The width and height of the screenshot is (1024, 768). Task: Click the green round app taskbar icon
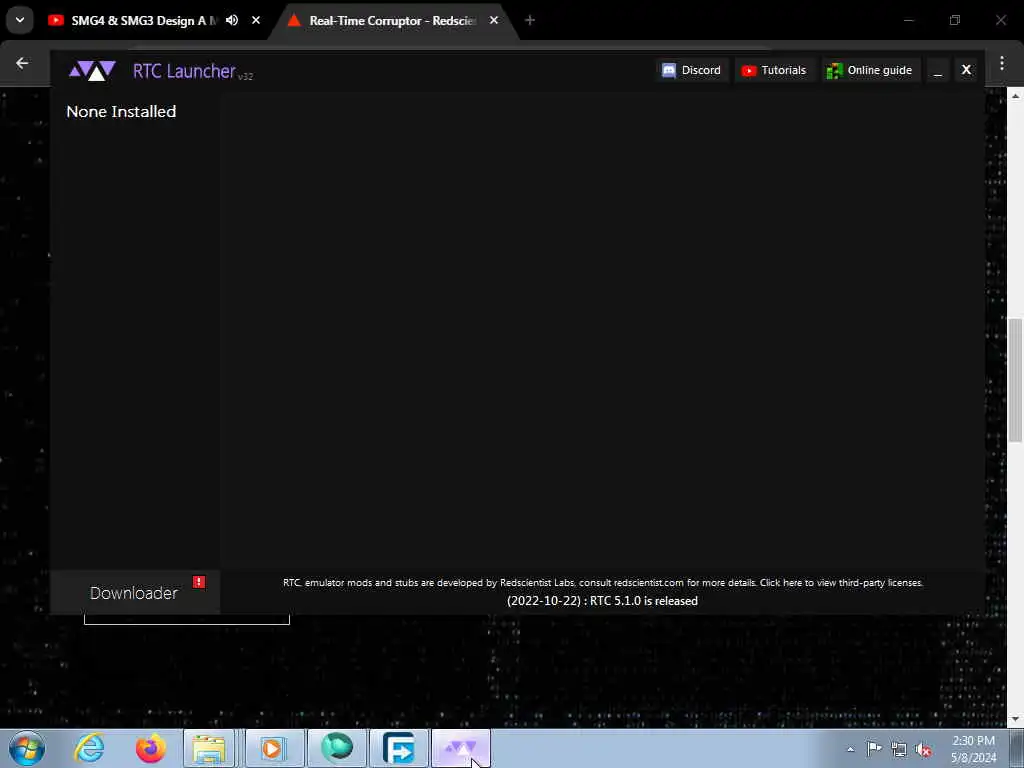click(337, 748)
